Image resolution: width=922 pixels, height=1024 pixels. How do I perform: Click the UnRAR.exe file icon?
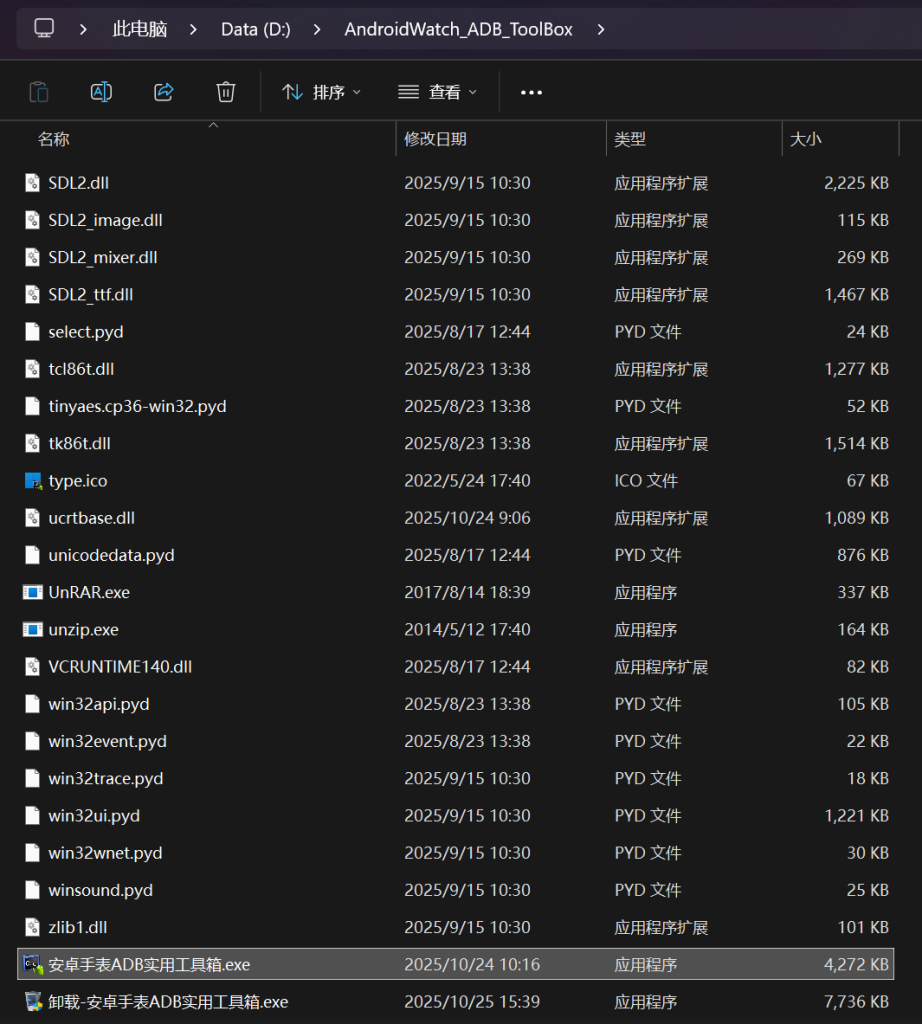tap(33, 592)
